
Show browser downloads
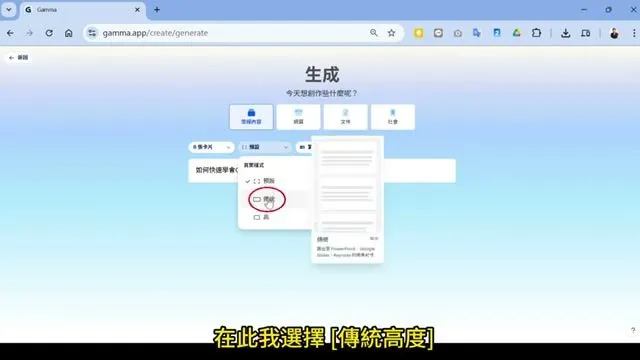tap(565, 33)
